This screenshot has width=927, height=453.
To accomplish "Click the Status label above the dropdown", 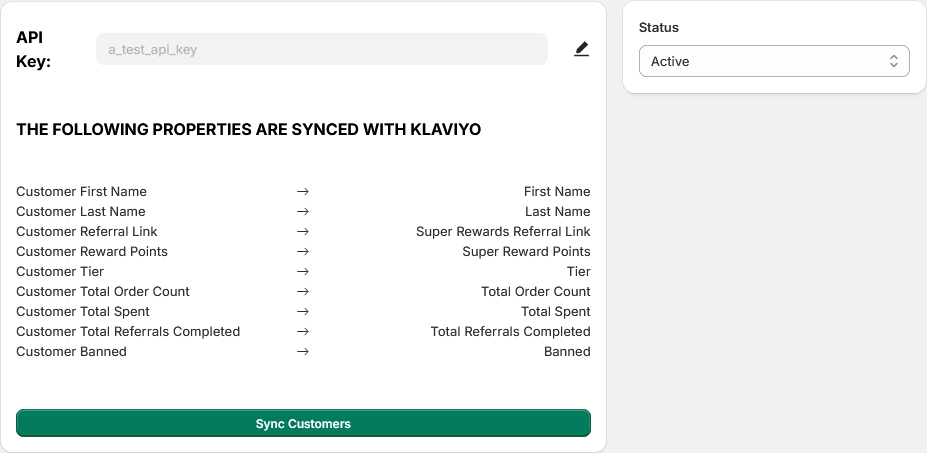I will coord(659,27).
